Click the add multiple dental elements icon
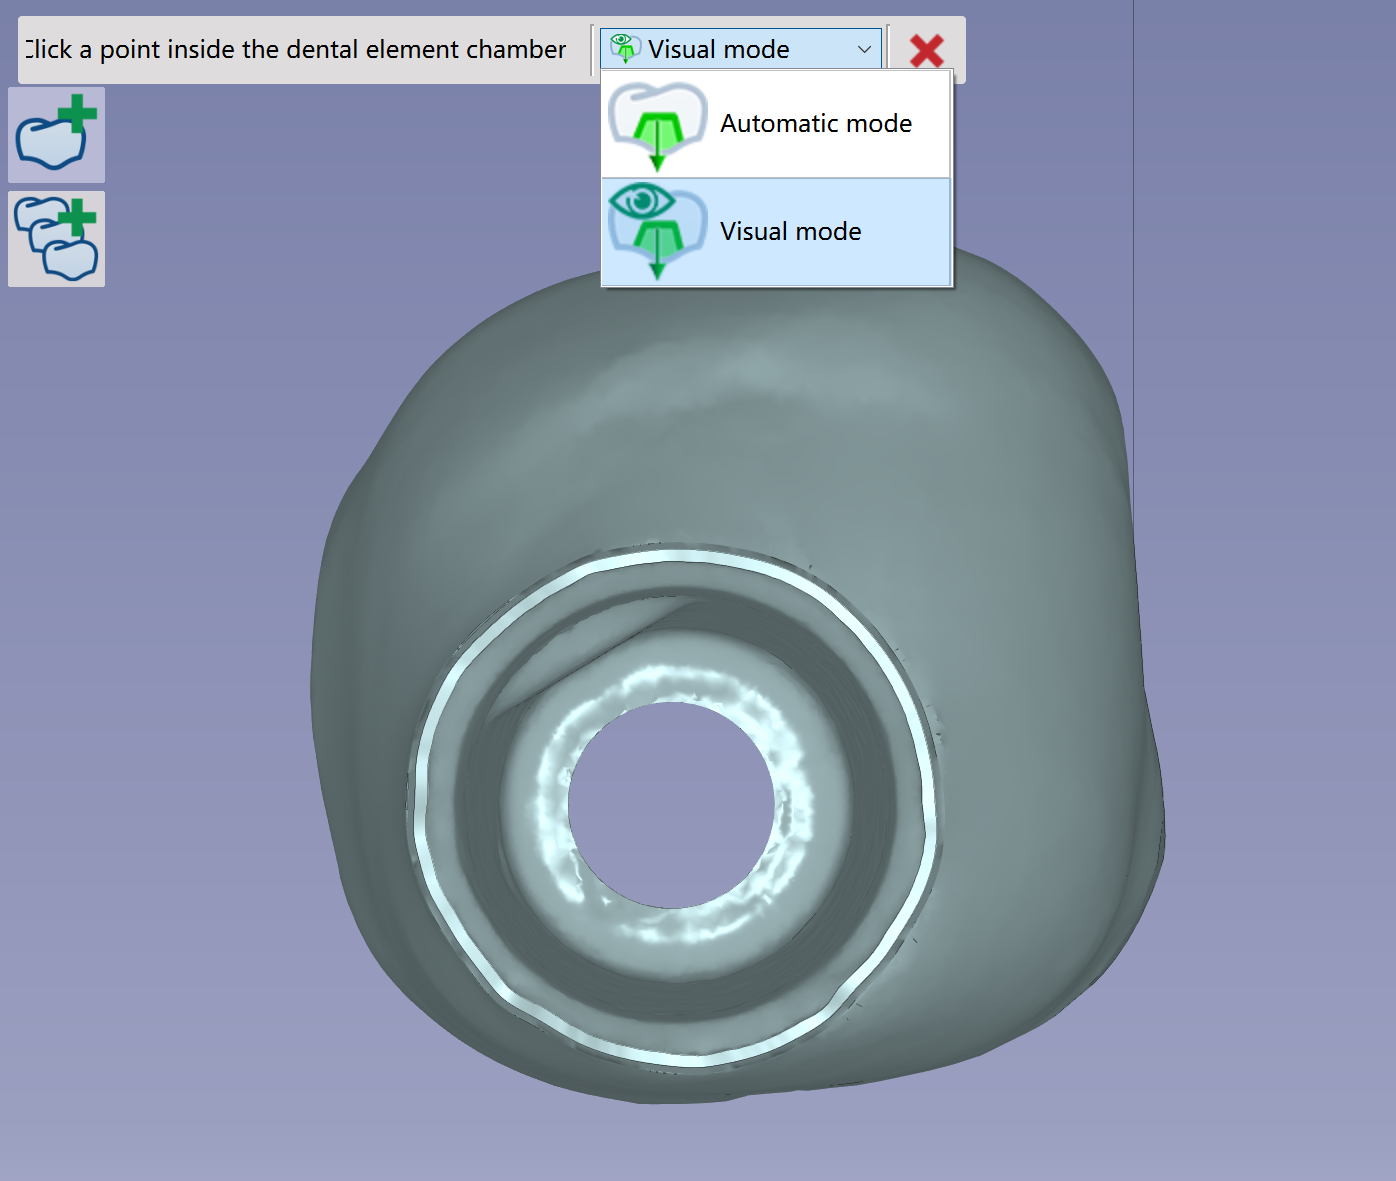The image size is (1396, 1181). (56, 239)
